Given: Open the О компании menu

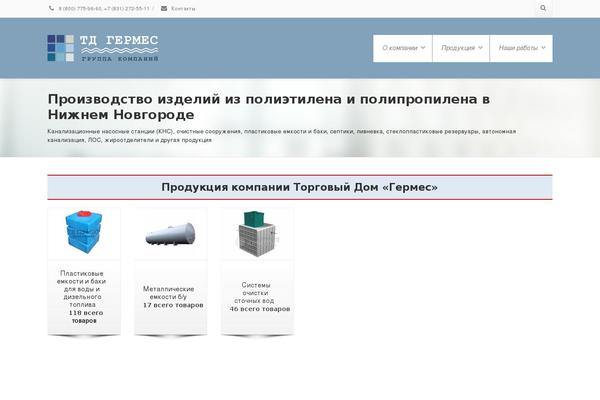Looking at the screenshot, I should pos(403,48).
